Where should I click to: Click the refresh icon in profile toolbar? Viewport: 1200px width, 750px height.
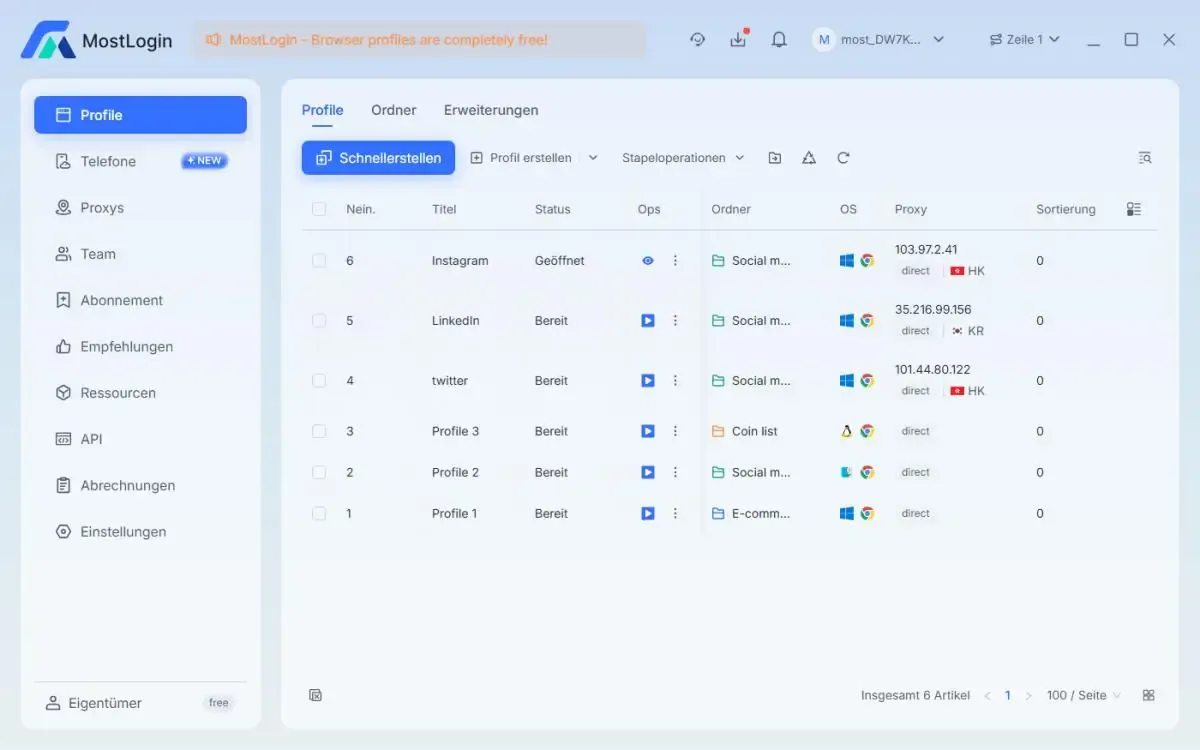coord(843,158)
